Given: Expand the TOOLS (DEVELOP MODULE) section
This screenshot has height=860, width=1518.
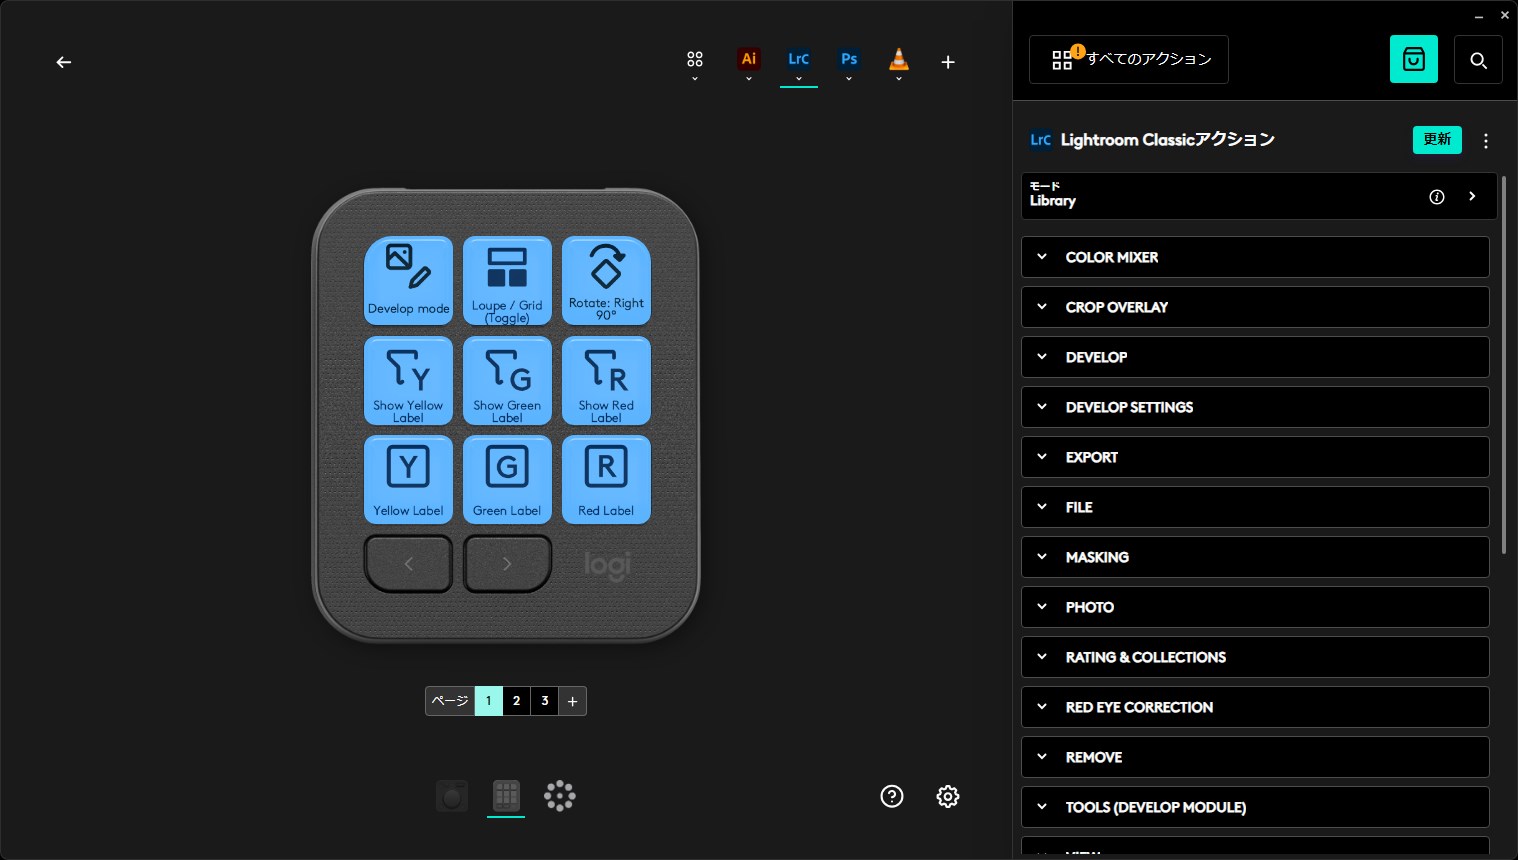Looking at the screenshot, I should pos(1255,807).
